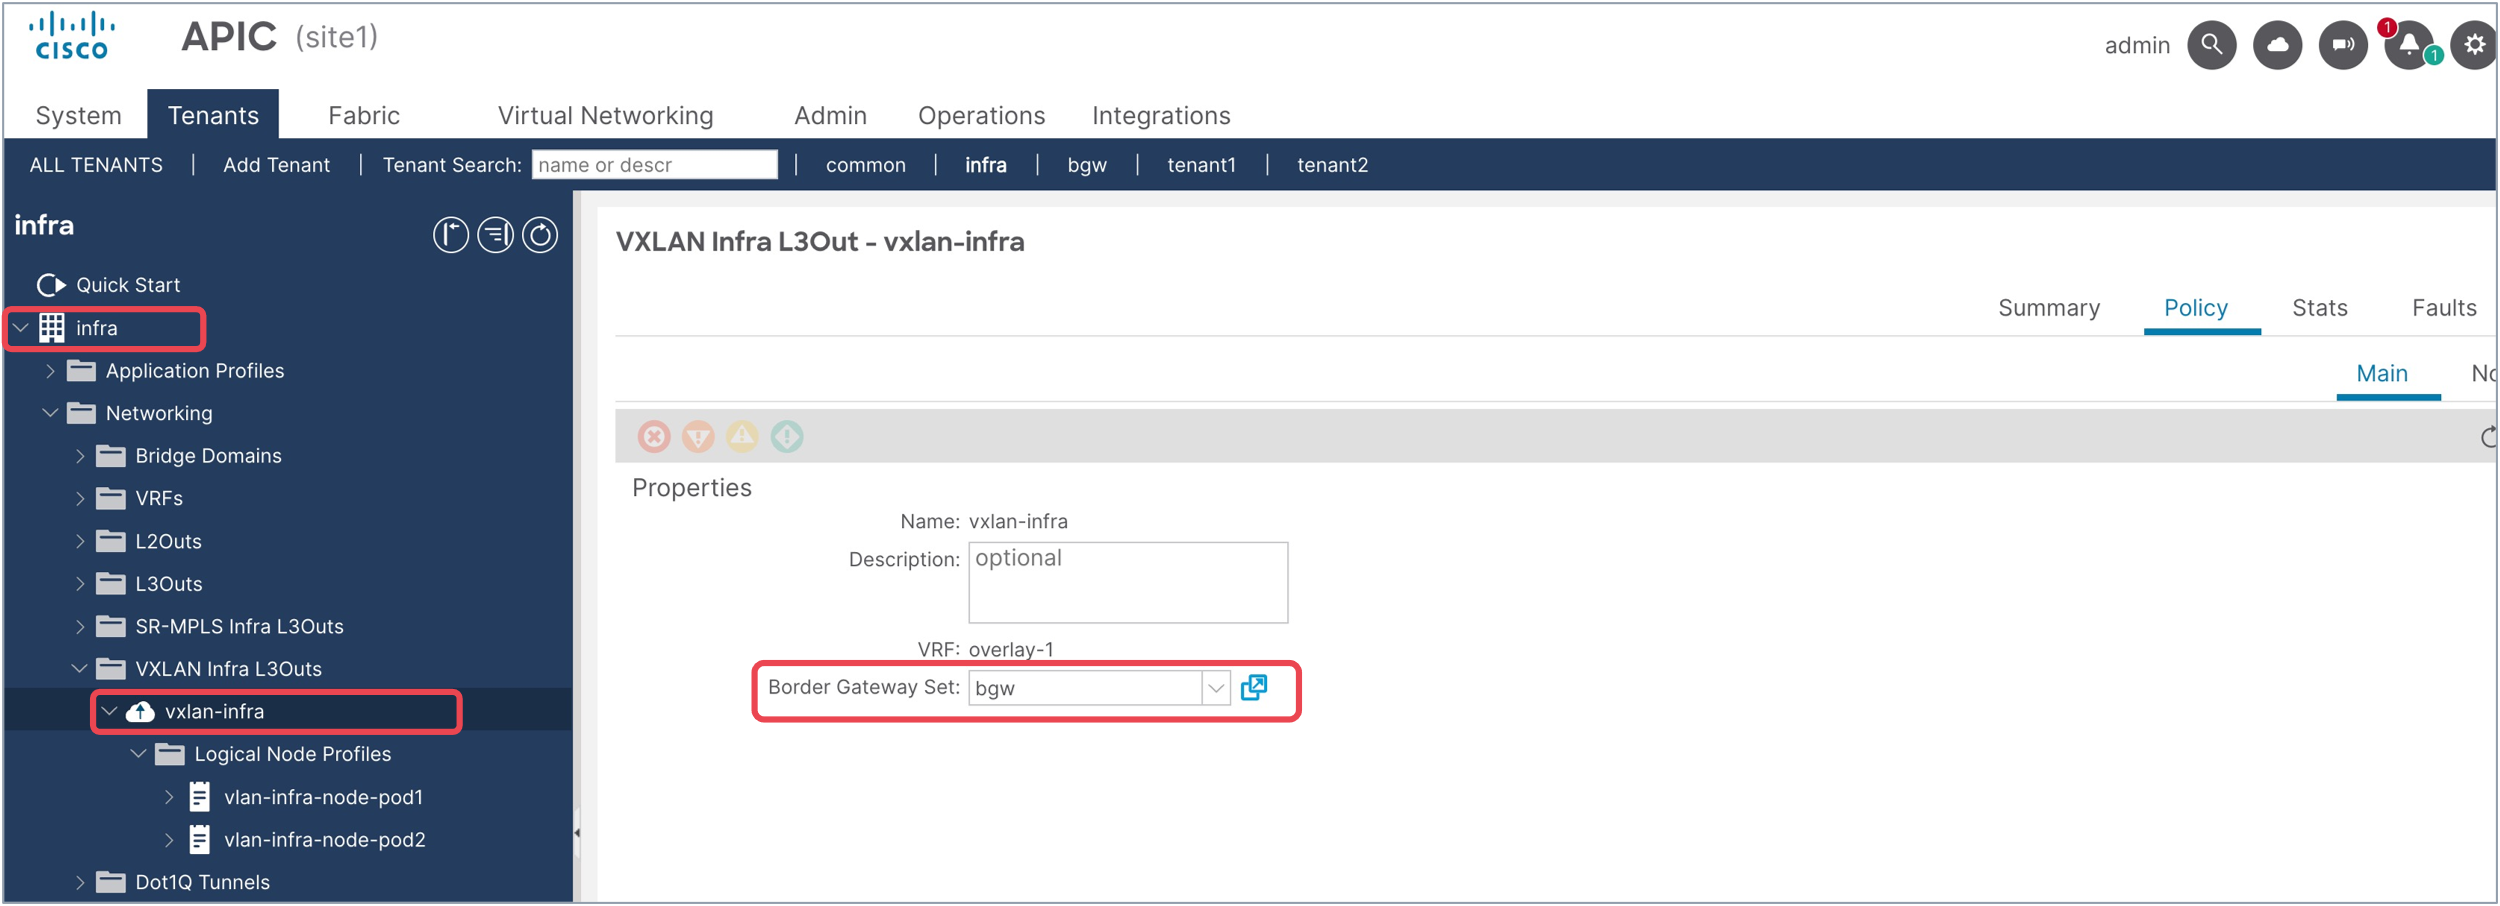Expand the L3Outs node
2500x906 pixels.
(80, 584)
